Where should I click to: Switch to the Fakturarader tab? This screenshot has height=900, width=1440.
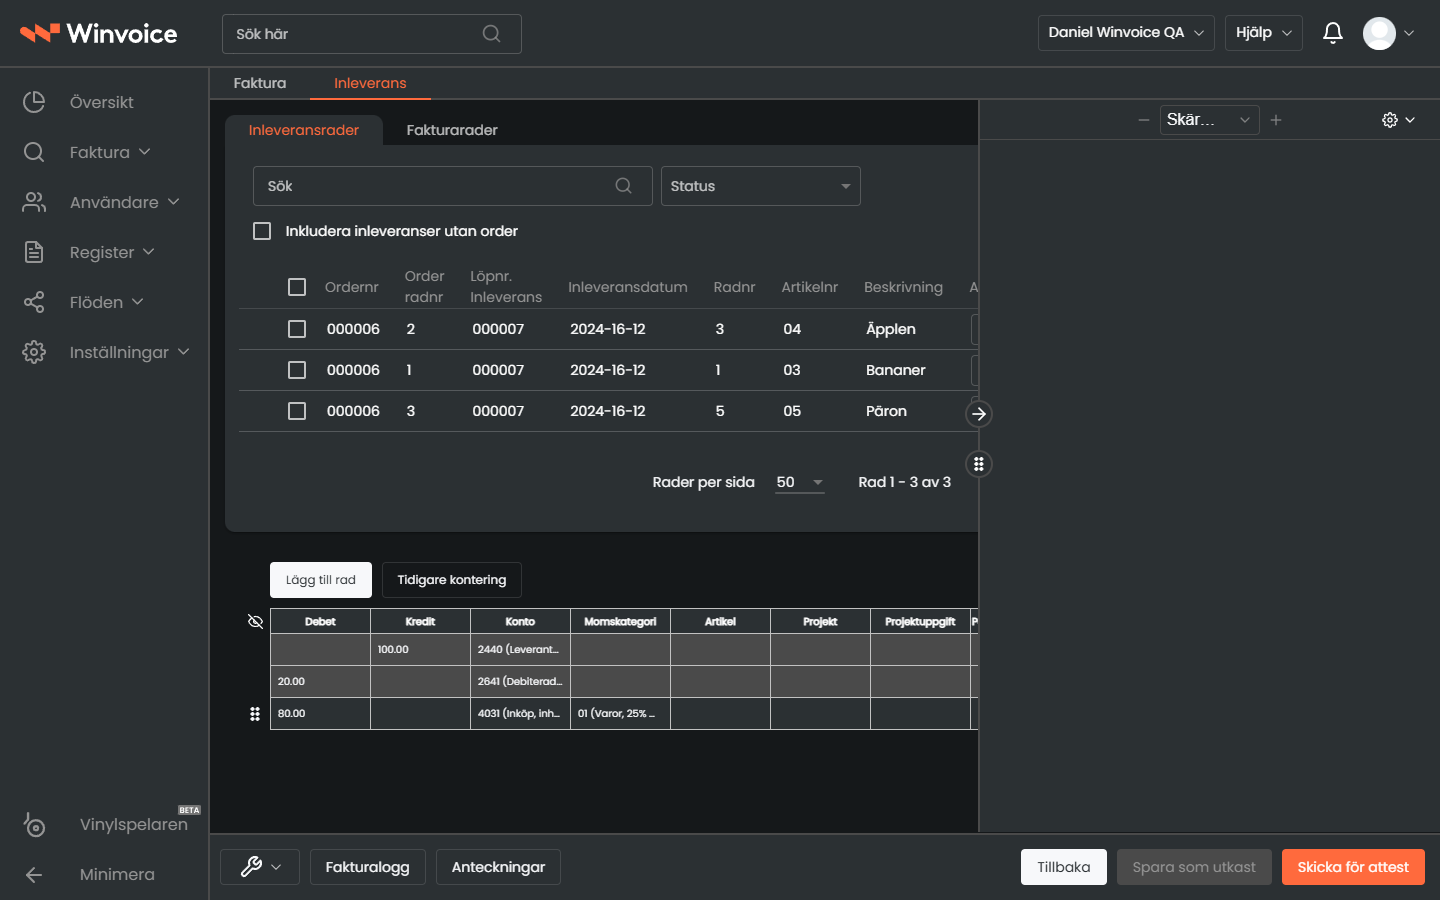point(452,130)
